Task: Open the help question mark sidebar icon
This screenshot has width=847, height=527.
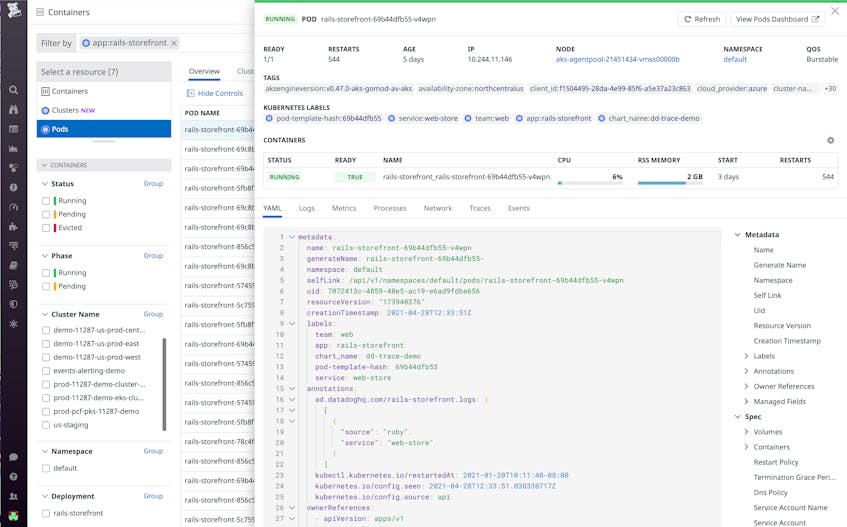Action: 14,477
